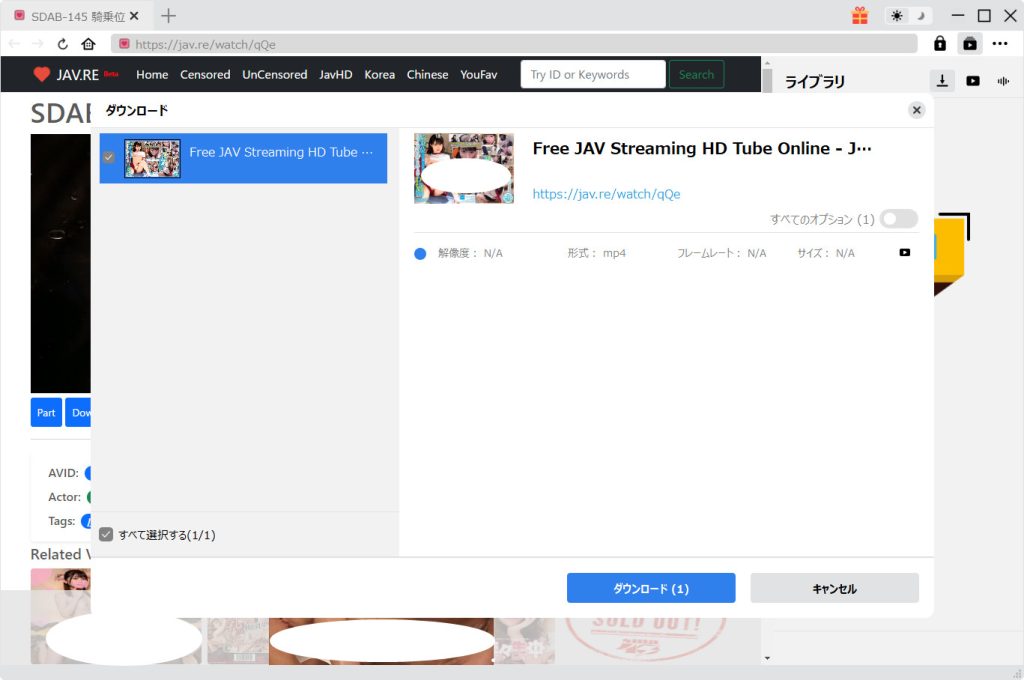Close the ダウンロード dialog with X
The width and height of the screenshot is (1024, 680).
[916, 110]
